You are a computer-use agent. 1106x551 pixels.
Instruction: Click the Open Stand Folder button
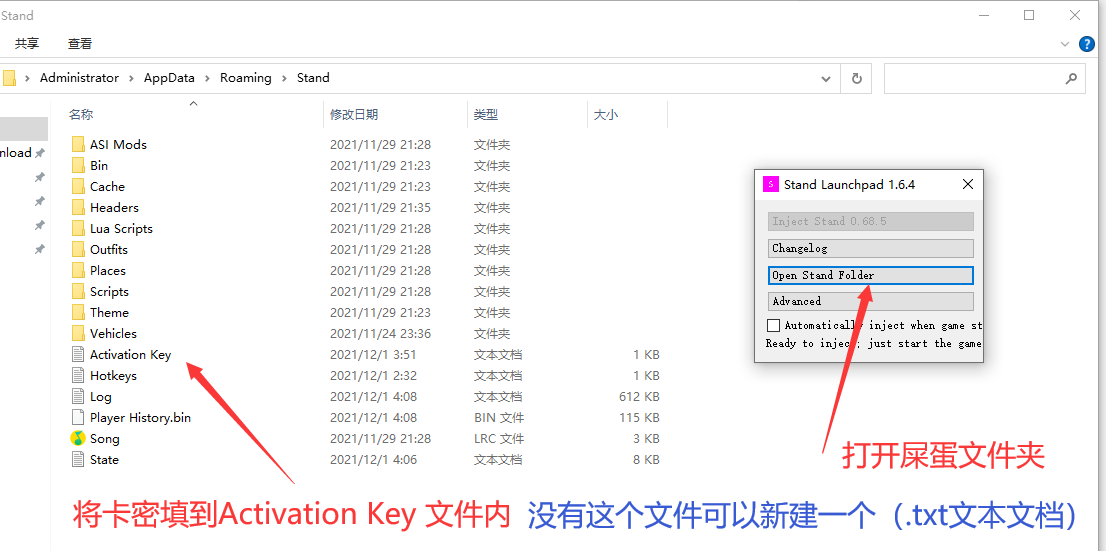870,275
